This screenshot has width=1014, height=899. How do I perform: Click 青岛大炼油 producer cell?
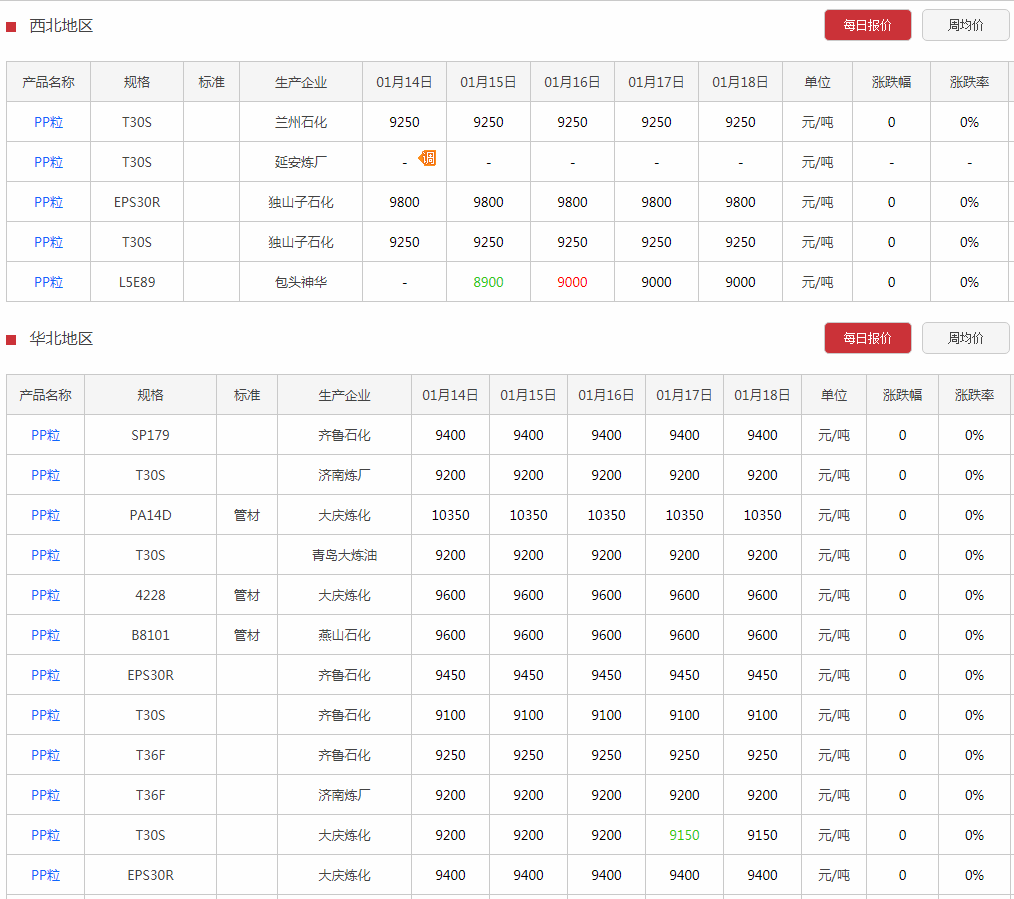click(344, 556)
